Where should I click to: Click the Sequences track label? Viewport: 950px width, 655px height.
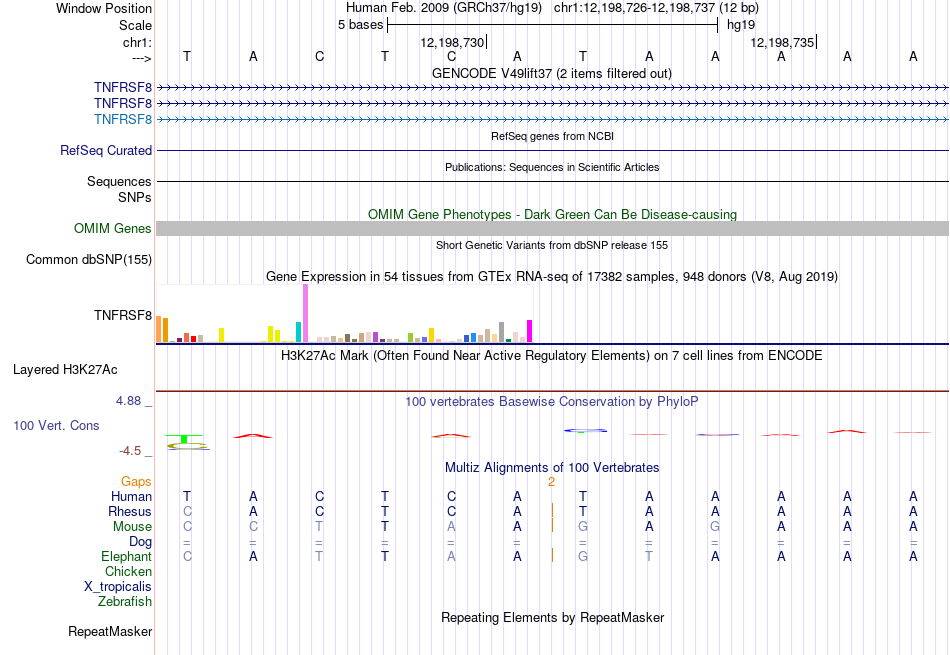pyautogui.click(x=119, y=181)
